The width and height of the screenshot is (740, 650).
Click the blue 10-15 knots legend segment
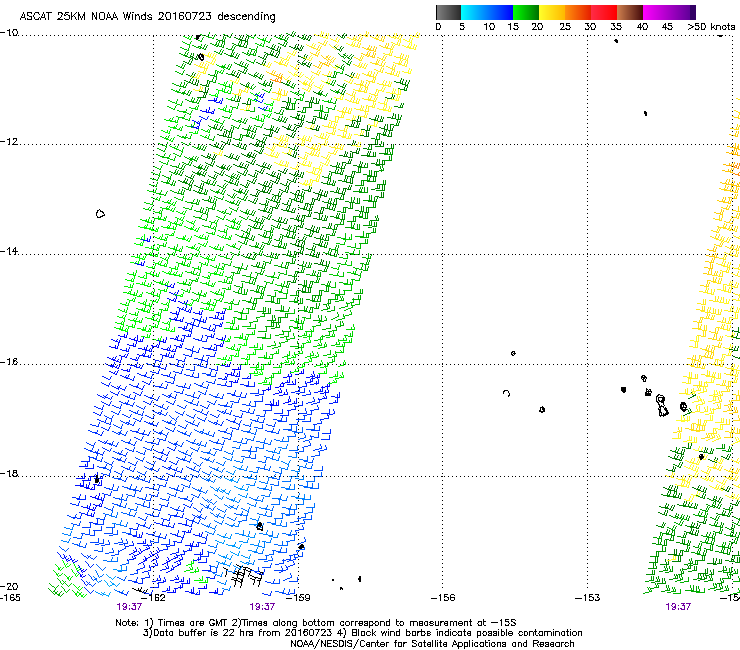[500, 12]
